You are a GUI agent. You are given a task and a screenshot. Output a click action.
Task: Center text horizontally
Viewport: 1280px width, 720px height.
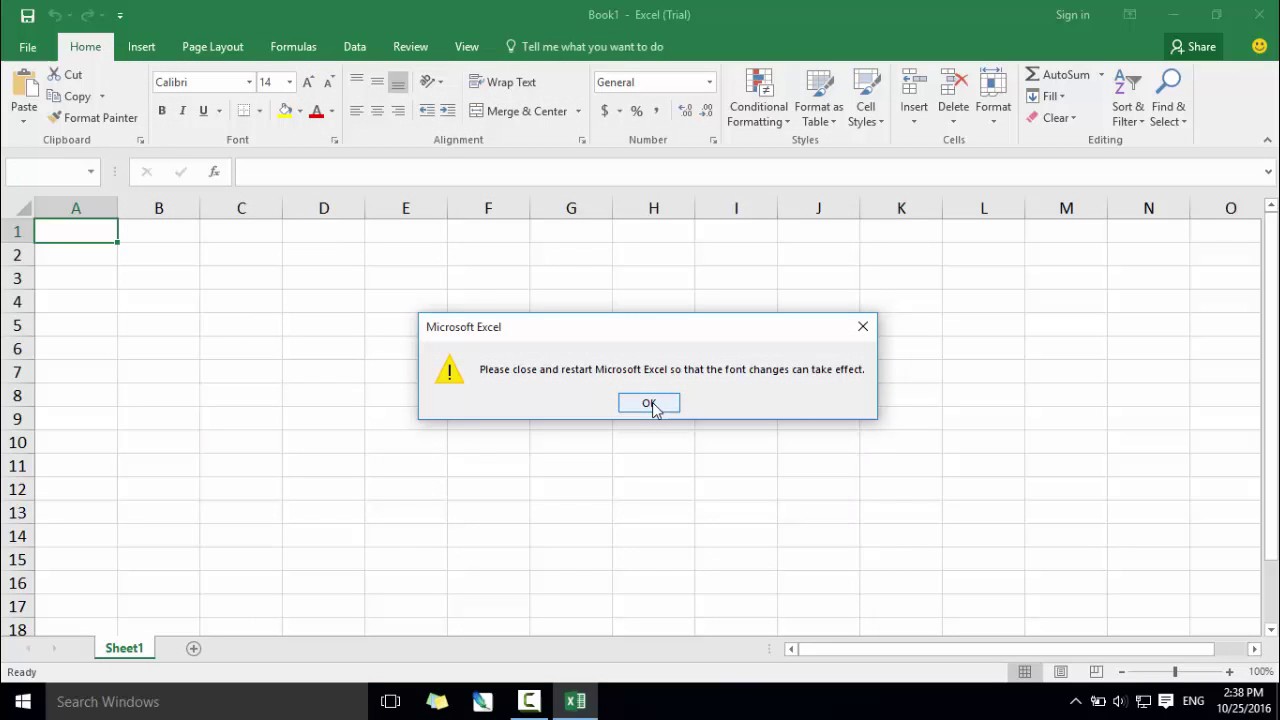click(377, 111)
